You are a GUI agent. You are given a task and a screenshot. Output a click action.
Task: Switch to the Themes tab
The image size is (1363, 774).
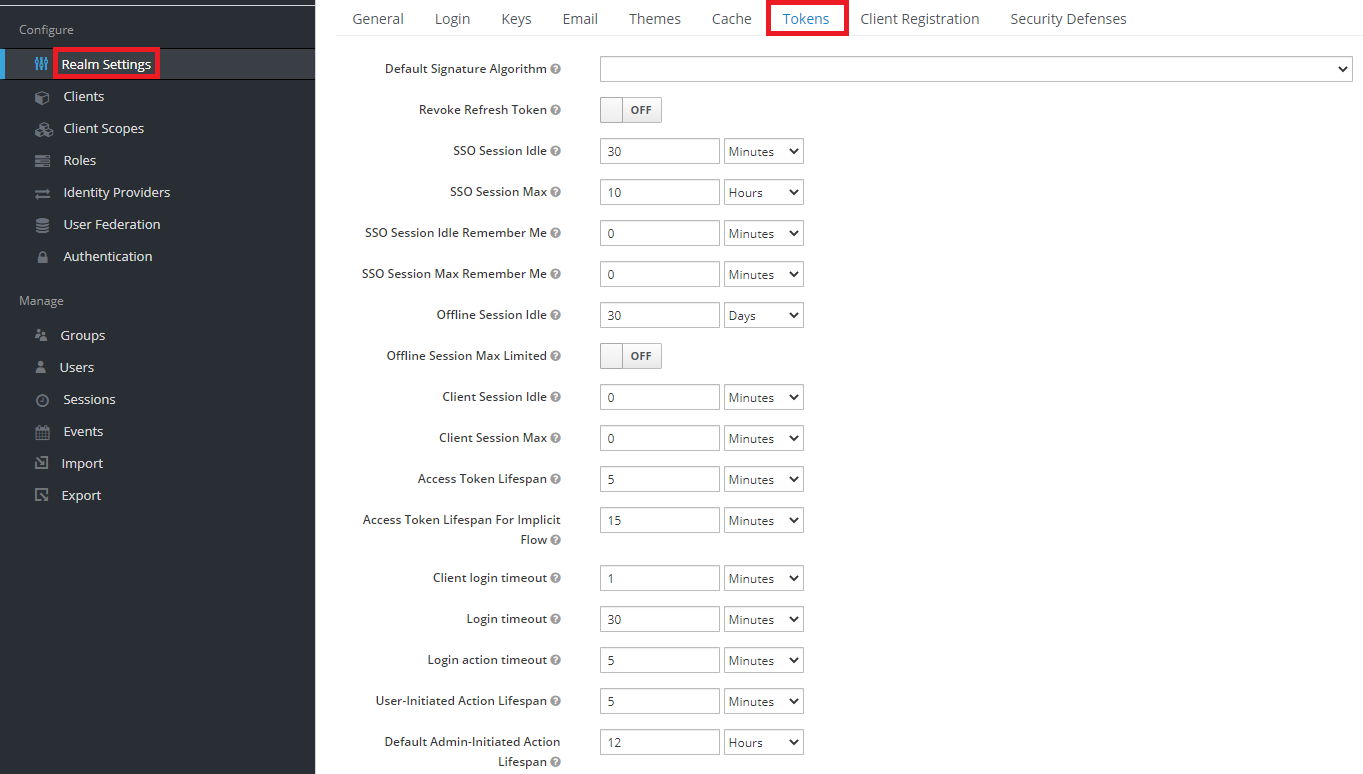click(655, 19)
